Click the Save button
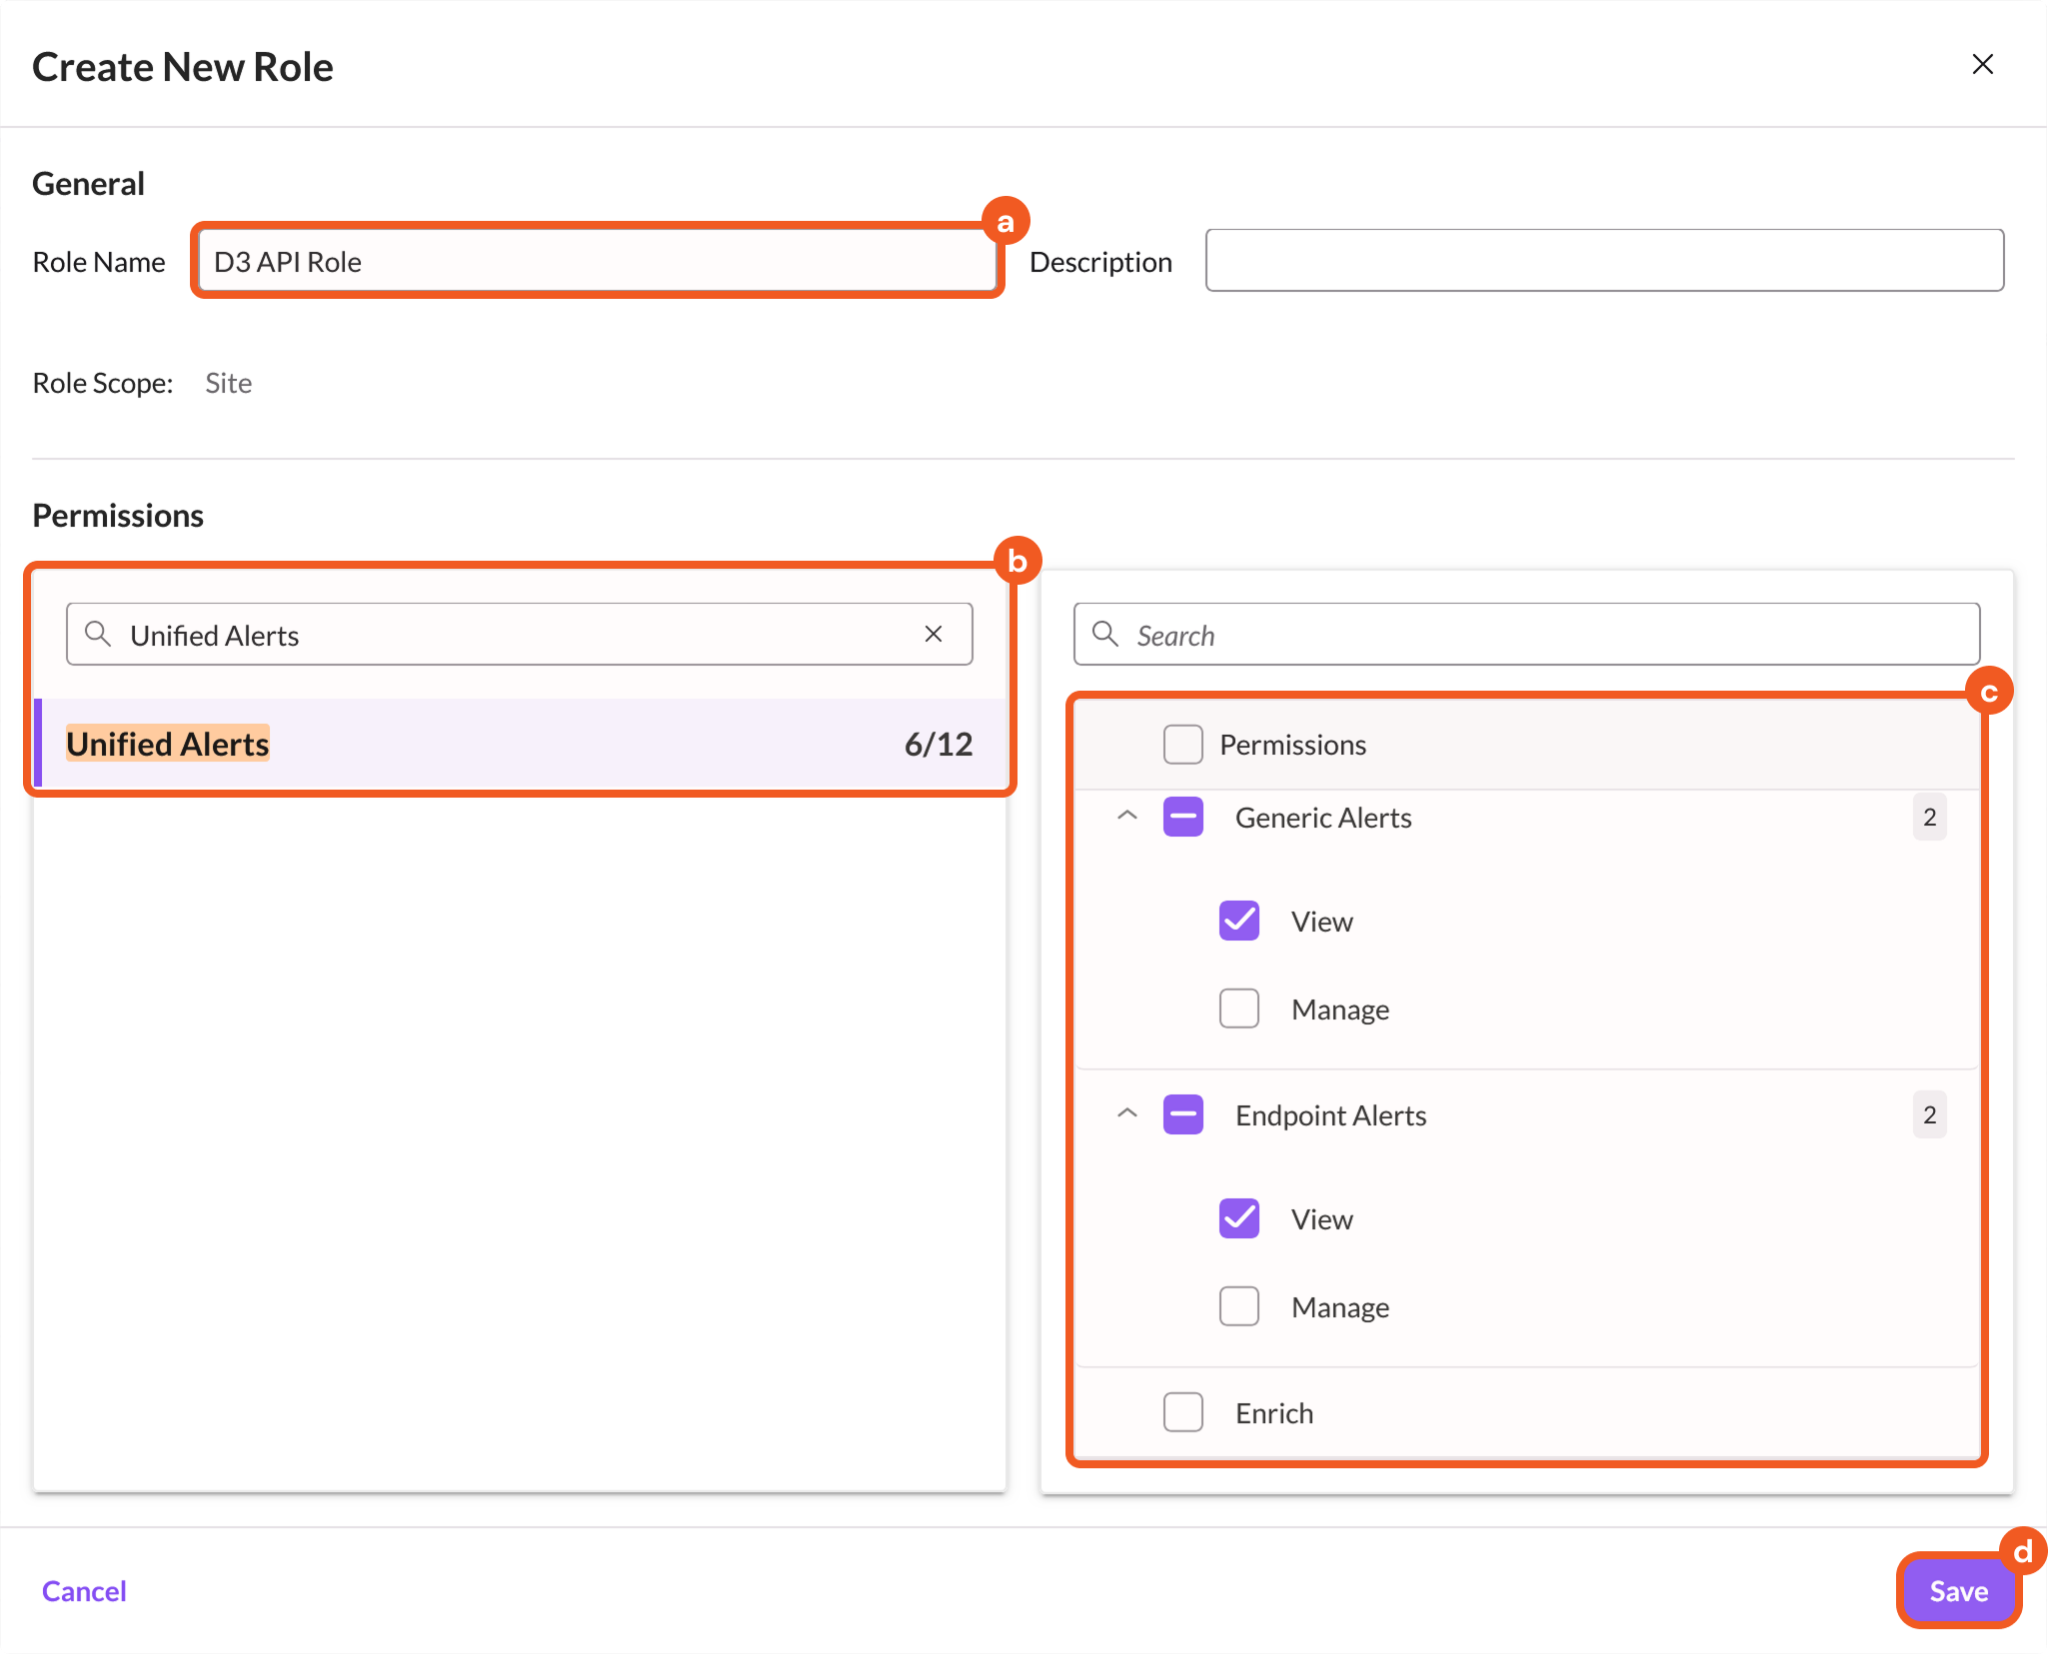The height and width of the screenshot is (1654, 2048). coord(1958,1591)
